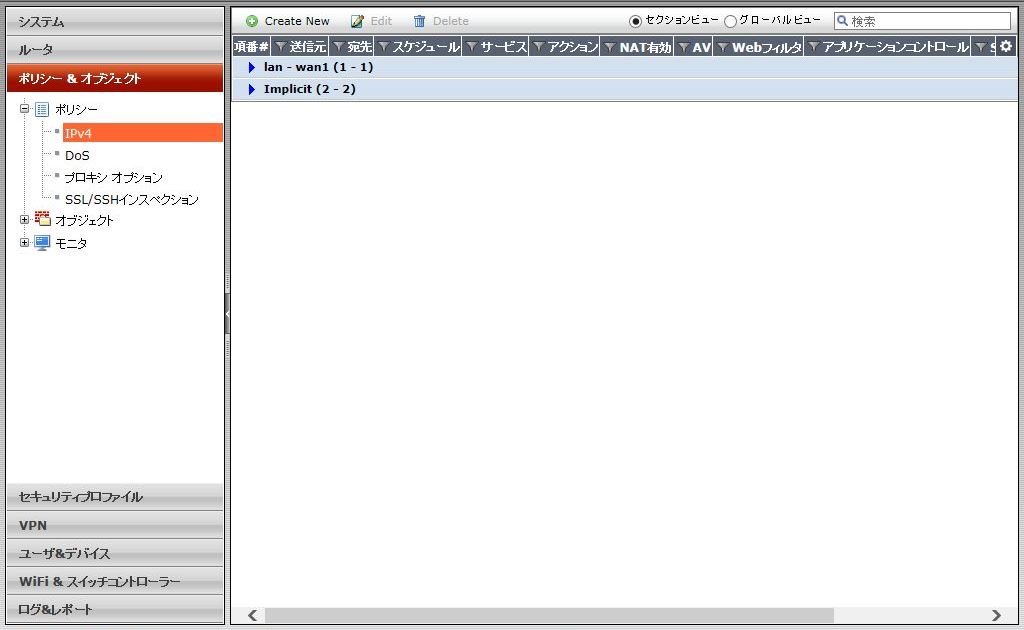Click the Edit pencil icon
Viewport: 1024px width, 630px height.
tap(357, 21)
